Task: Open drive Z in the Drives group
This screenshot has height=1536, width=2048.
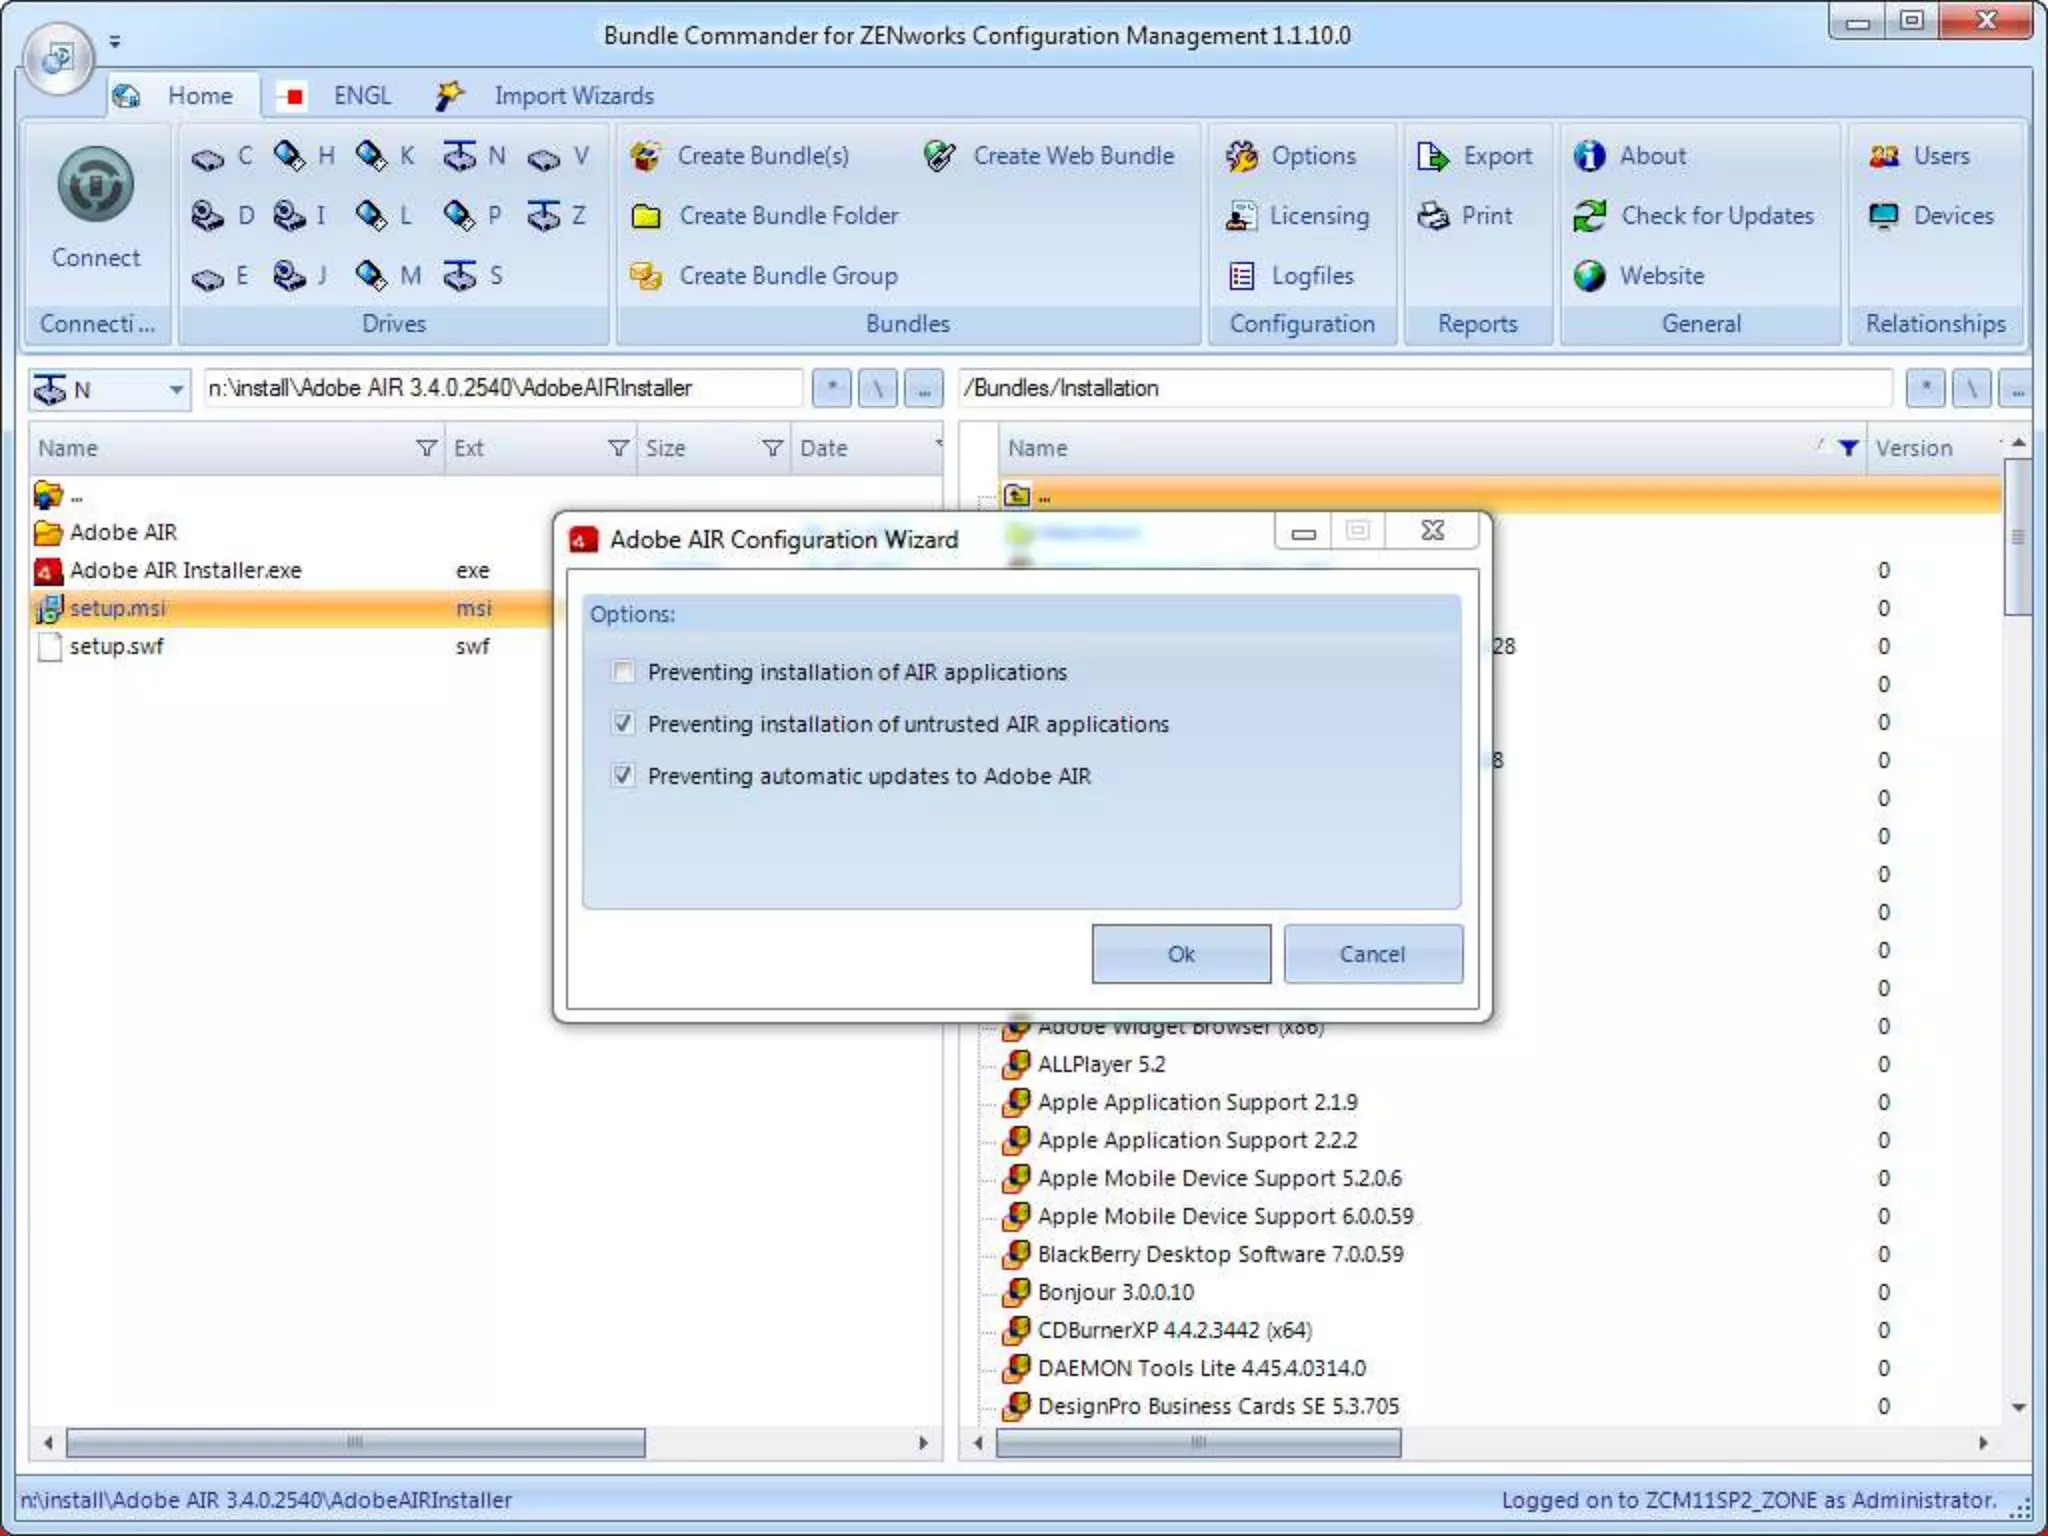Action: 558,216
